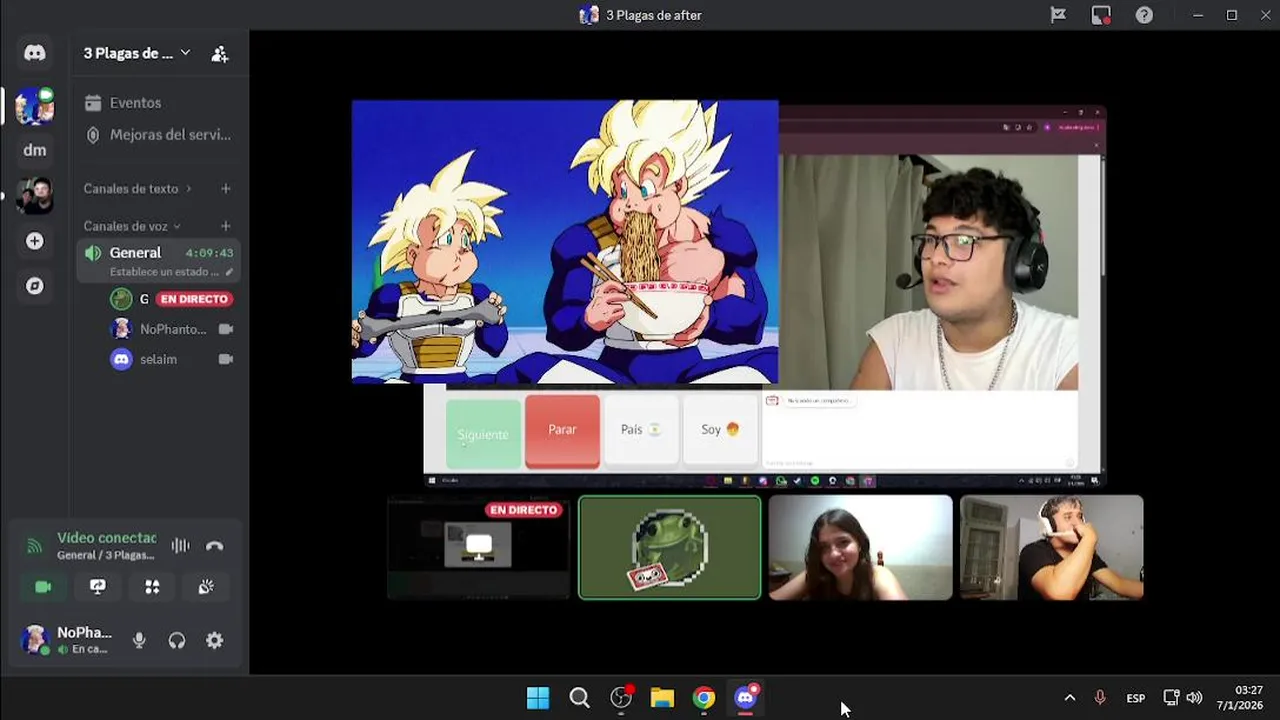Open Discord direct messages home icon
Image resolution: width=1280 pixels, height=720 pixels.
[x=35, y=53]
